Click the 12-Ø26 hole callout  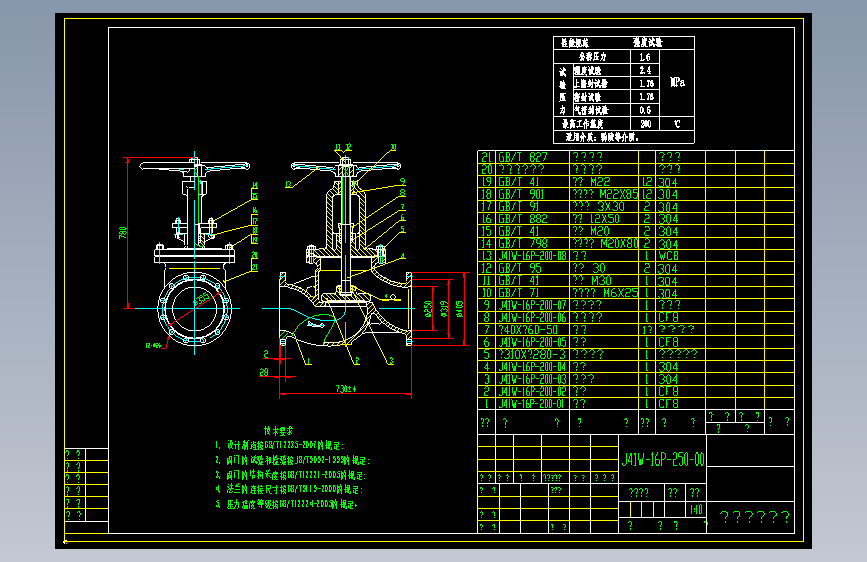(x=153, y=346)
